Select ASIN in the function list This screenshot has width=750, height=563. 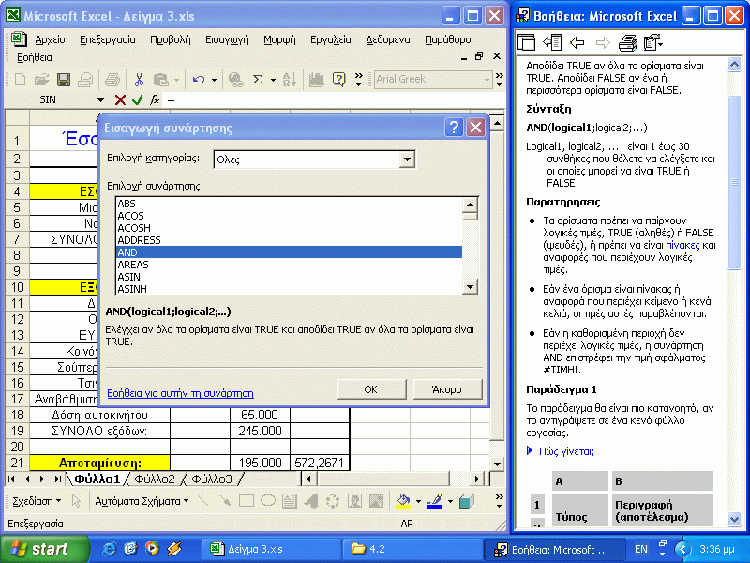point(289,277)
